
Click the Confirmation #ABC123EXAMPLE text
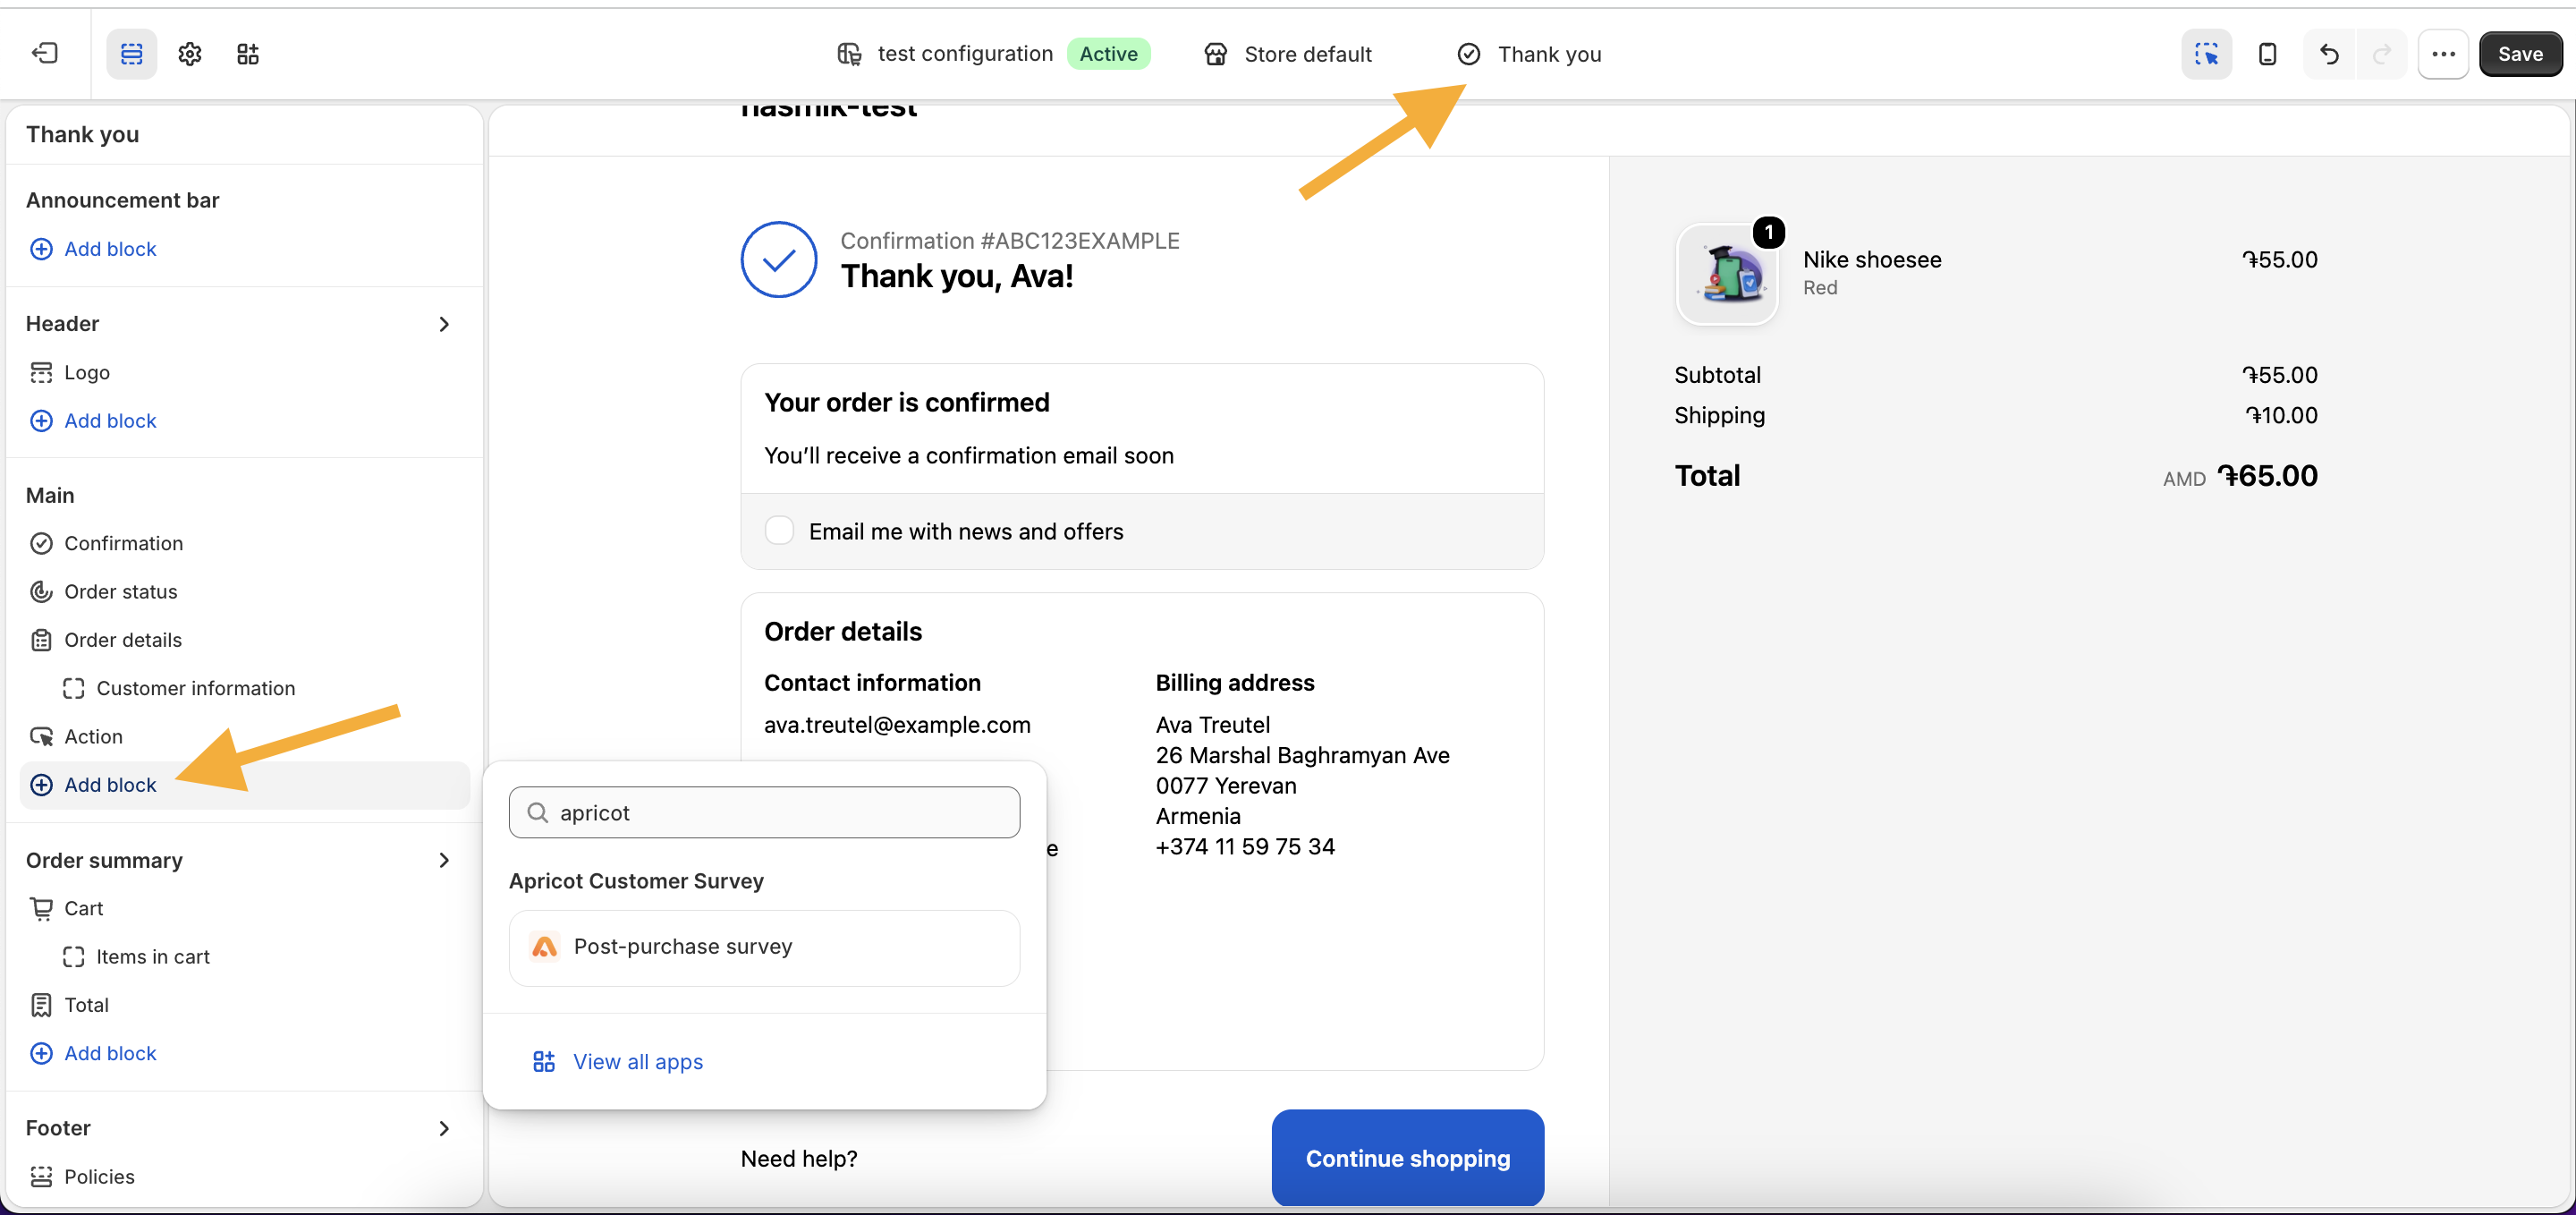click(x=1010, y=241)
